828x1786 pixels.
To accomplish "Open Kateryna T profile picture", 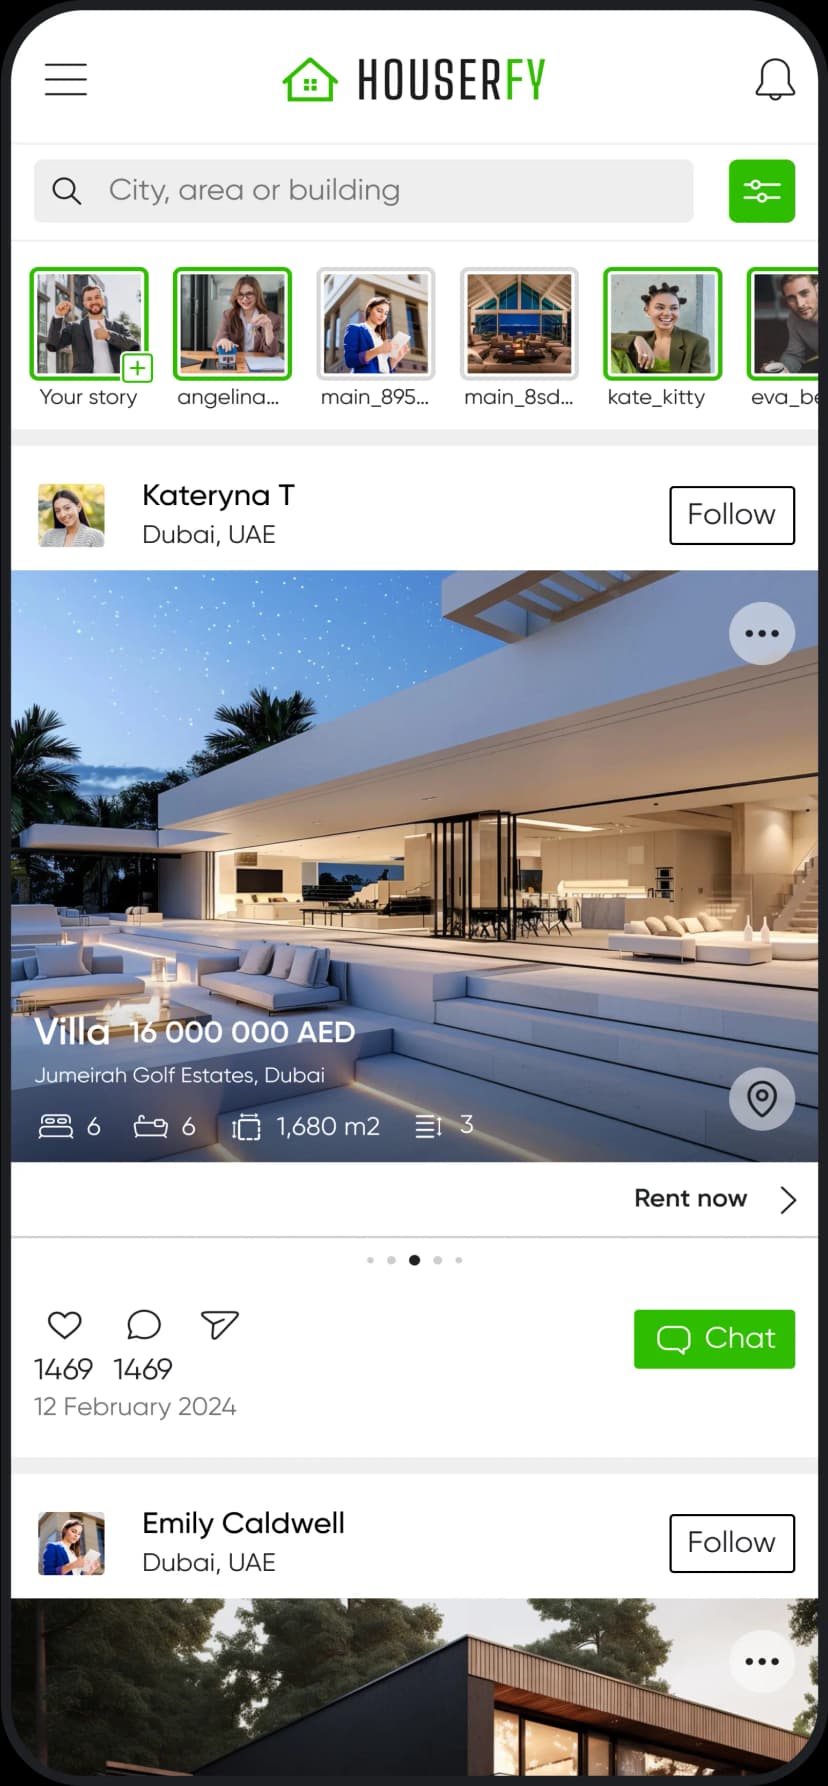I will coord(71,515).
